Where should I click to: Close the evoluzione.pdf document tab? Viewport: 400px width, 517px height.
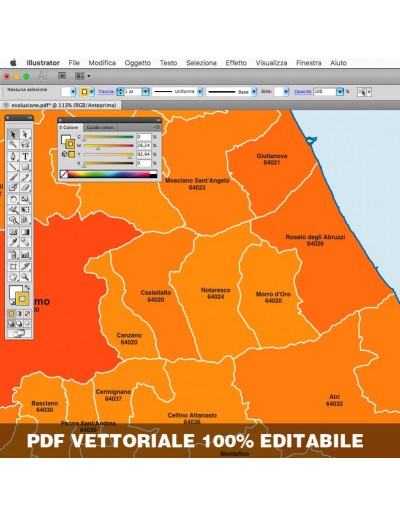[6, 105]
